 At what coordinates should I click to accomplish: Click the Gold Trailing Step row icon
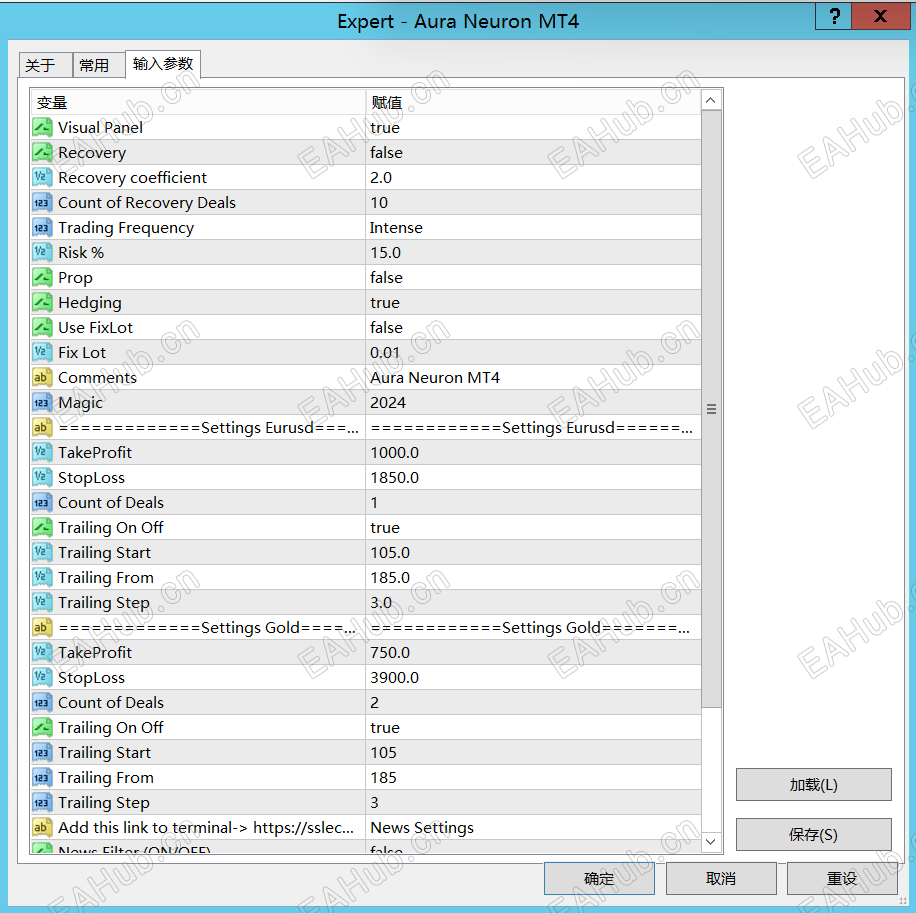(x=42, y=803)
